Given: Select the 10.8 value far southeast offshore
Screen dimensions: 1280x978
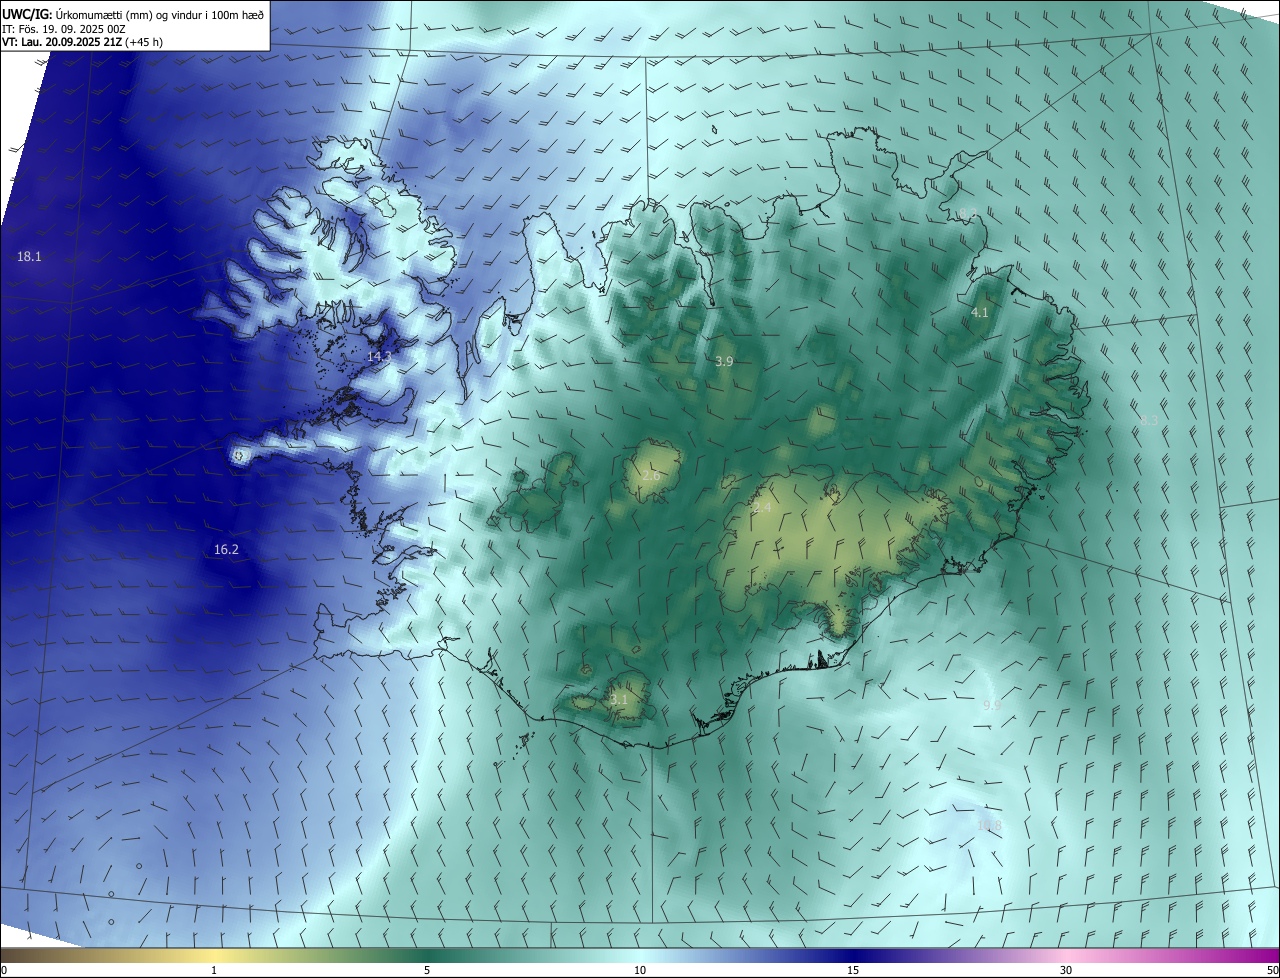Looking at the screenshot, I should coord(989,826).
